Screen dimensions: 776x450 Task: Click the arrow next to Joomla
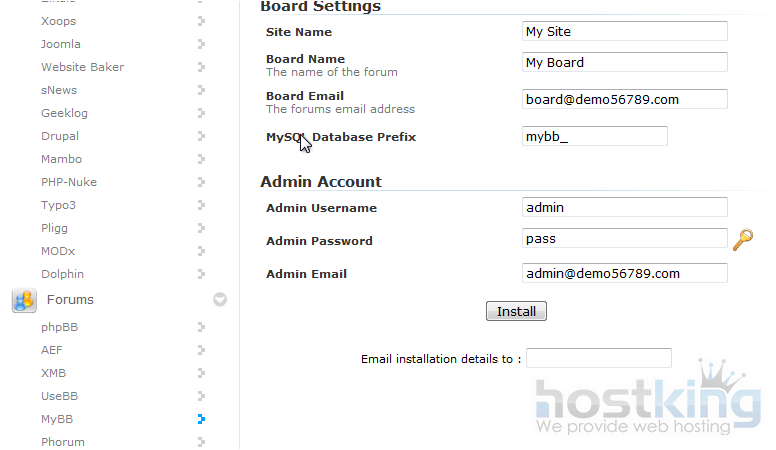point(201,44)
